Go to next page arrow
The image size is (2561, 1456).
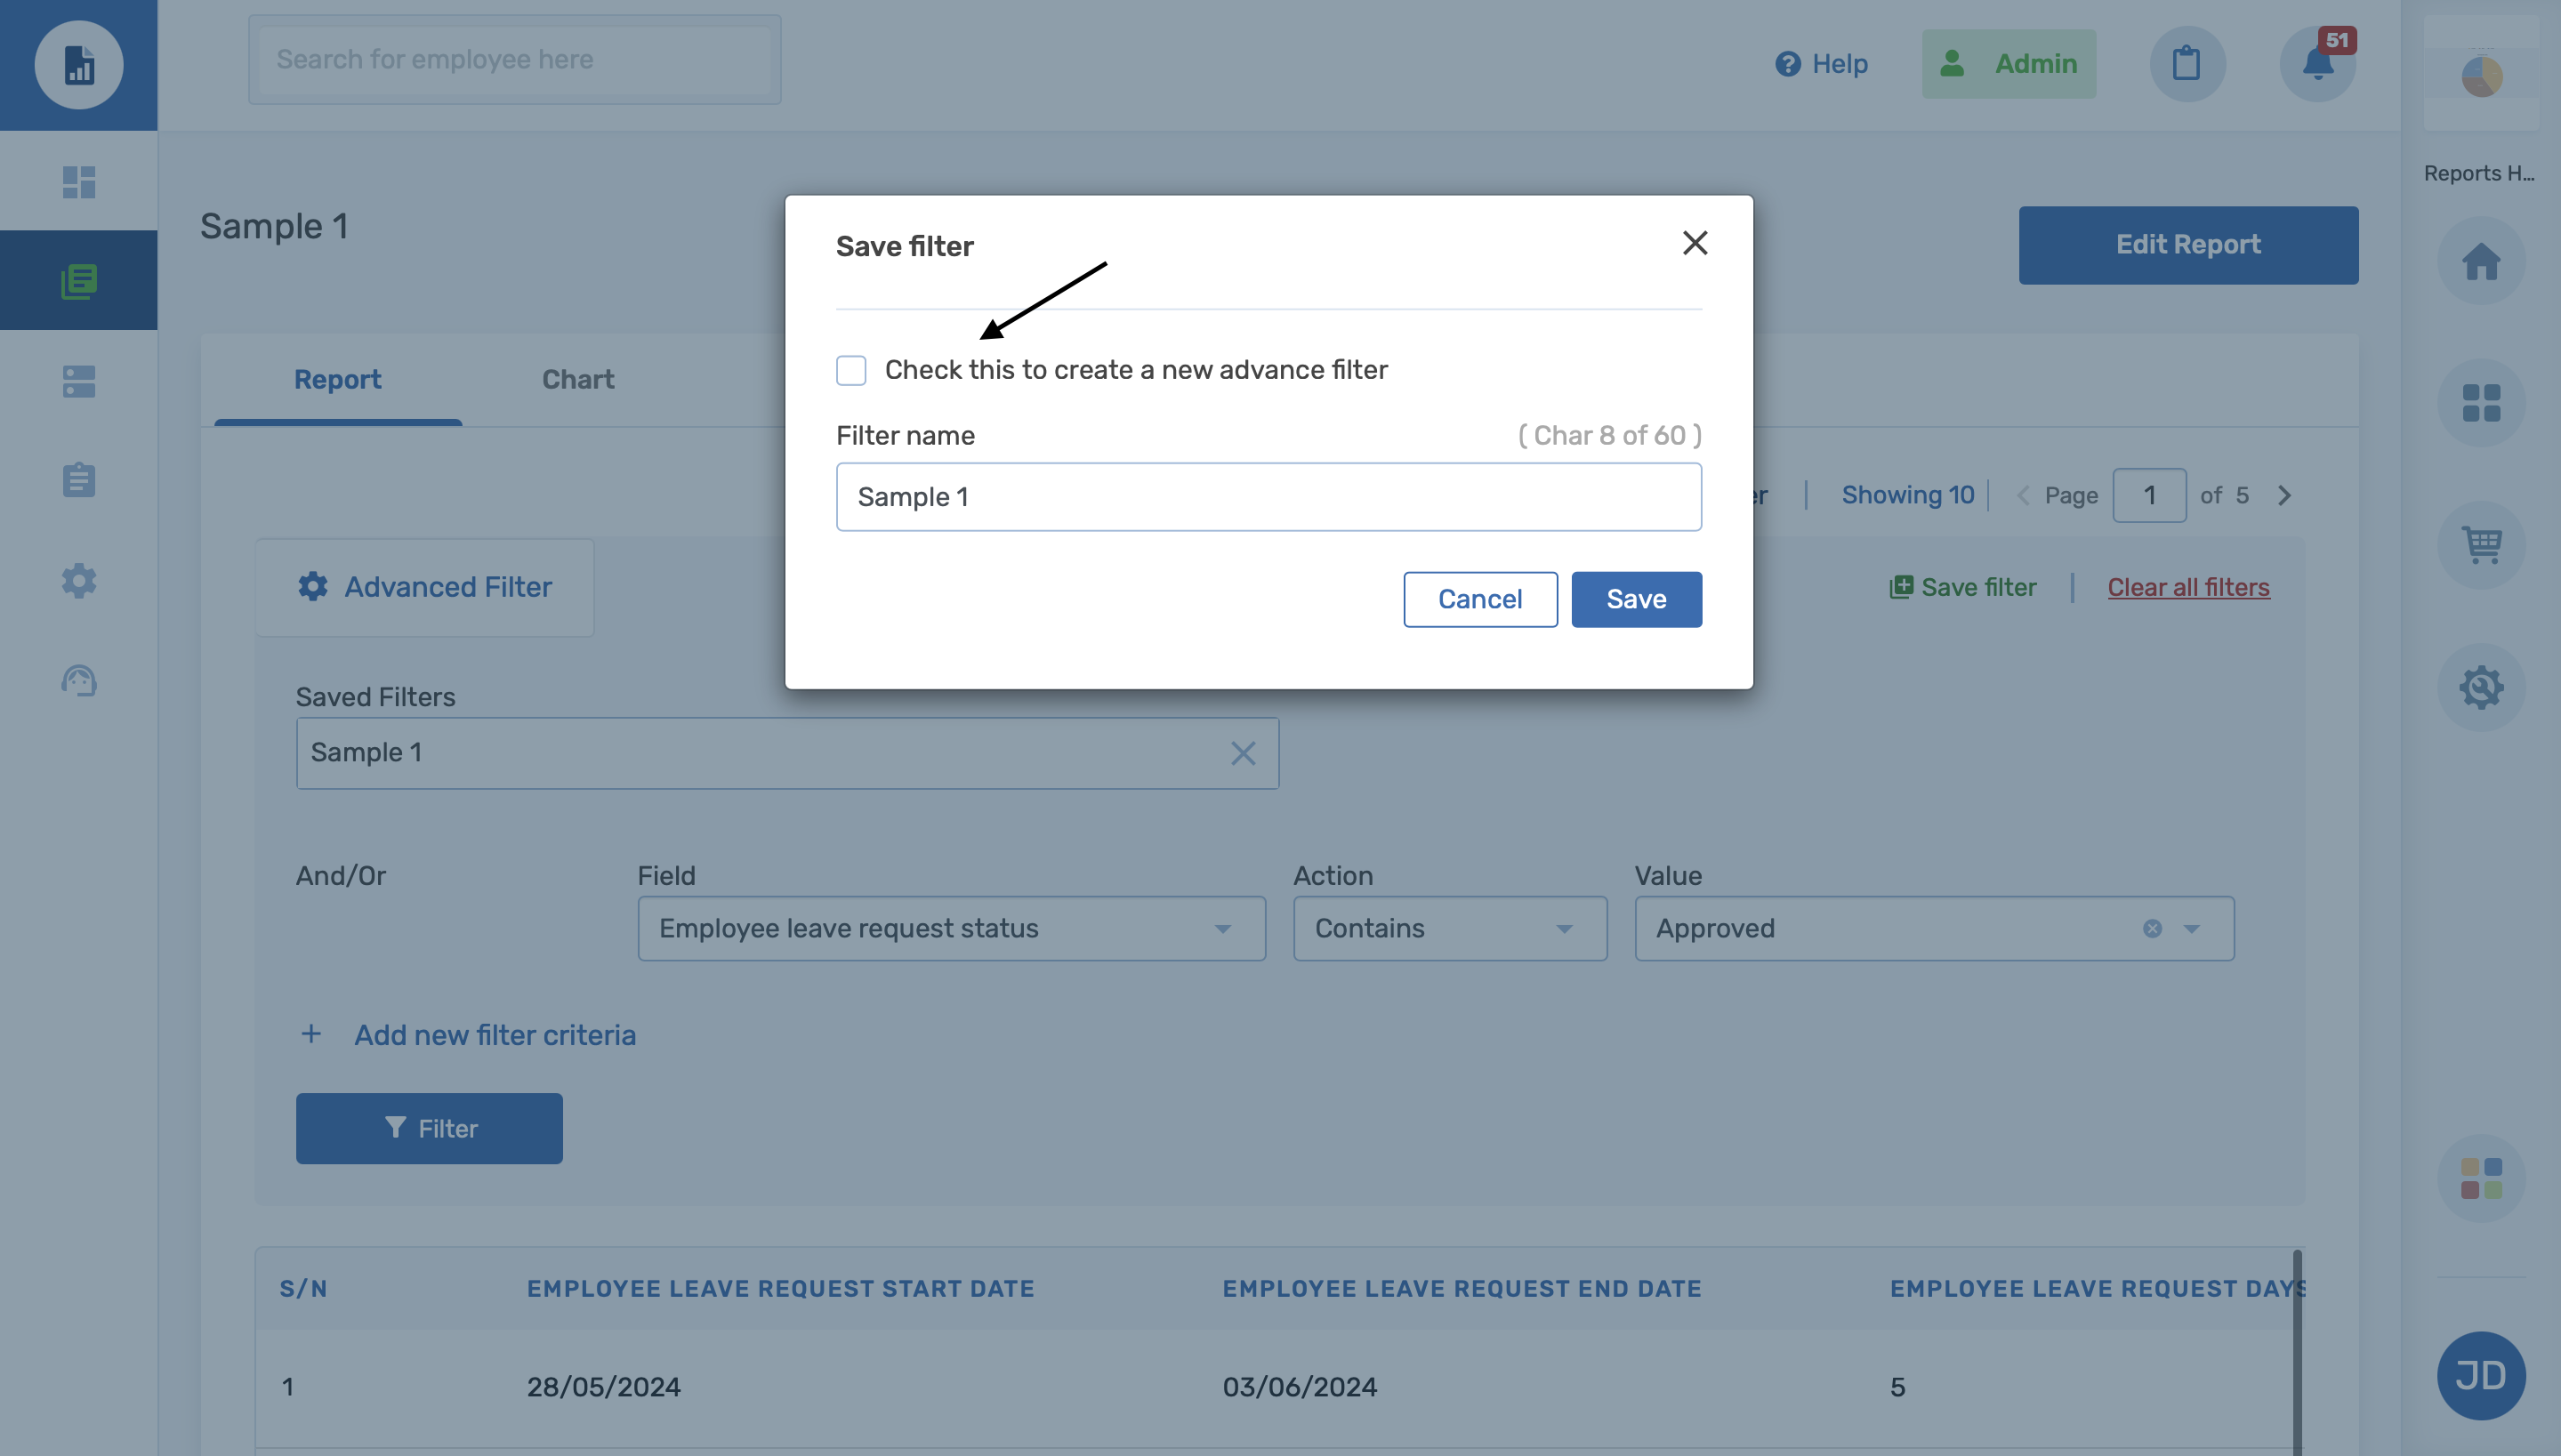coord(2284,495)
